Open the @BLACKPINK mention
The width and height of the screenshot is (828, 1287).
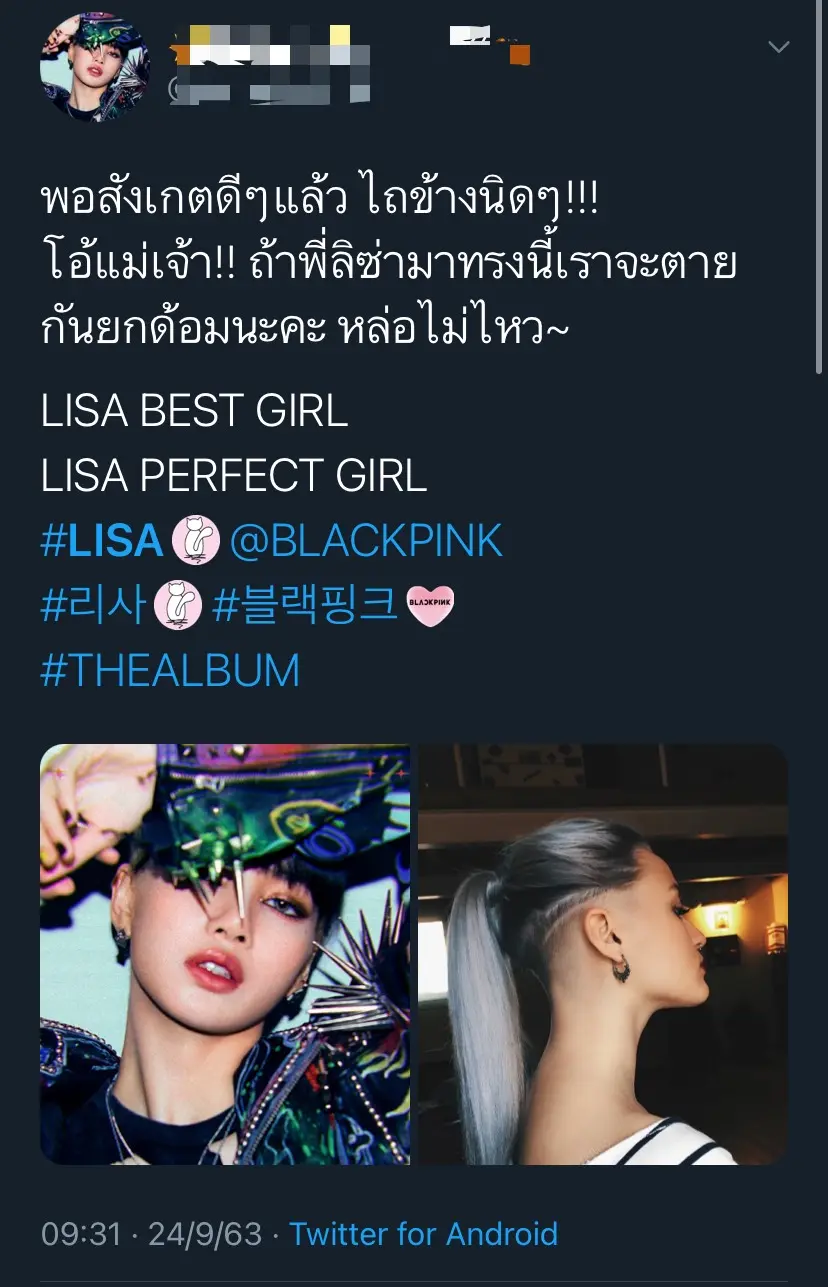(366, 541)
